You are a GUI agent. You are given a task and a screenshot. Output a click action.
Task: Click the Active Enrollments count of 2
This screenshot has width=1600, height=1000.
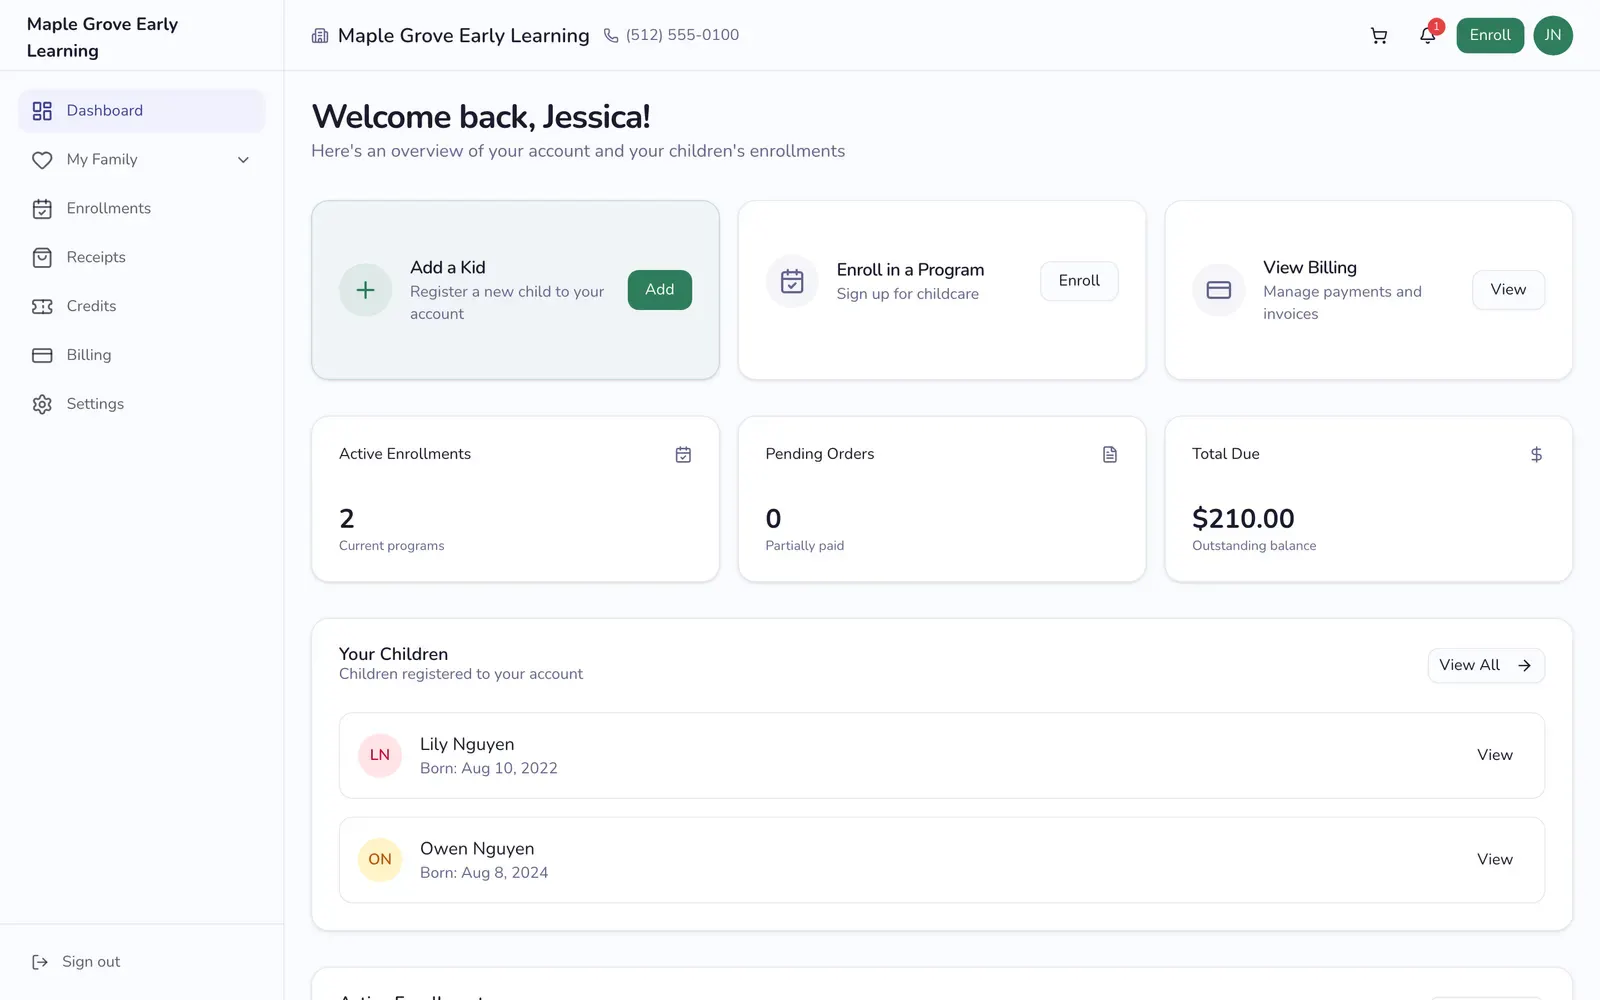[x=347, y=519]
